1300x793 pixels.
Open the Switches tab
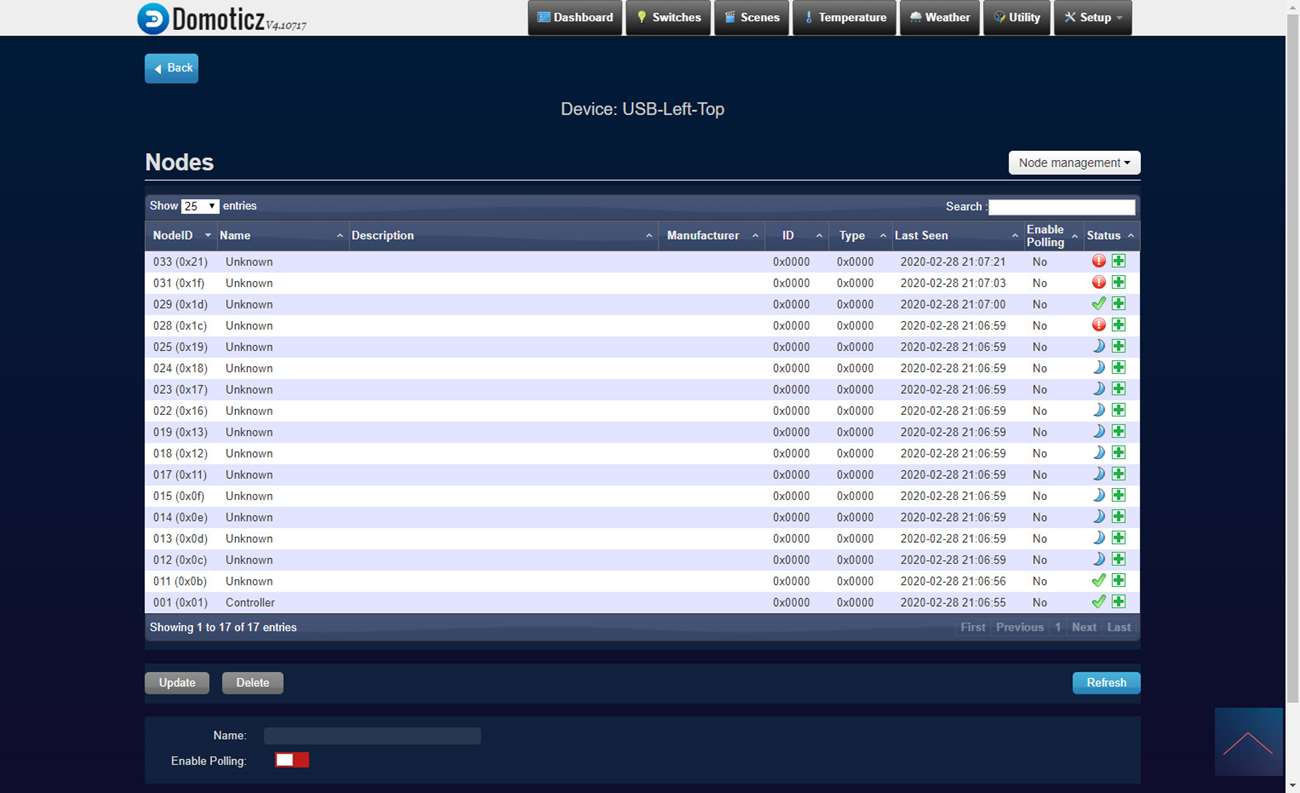668,18
